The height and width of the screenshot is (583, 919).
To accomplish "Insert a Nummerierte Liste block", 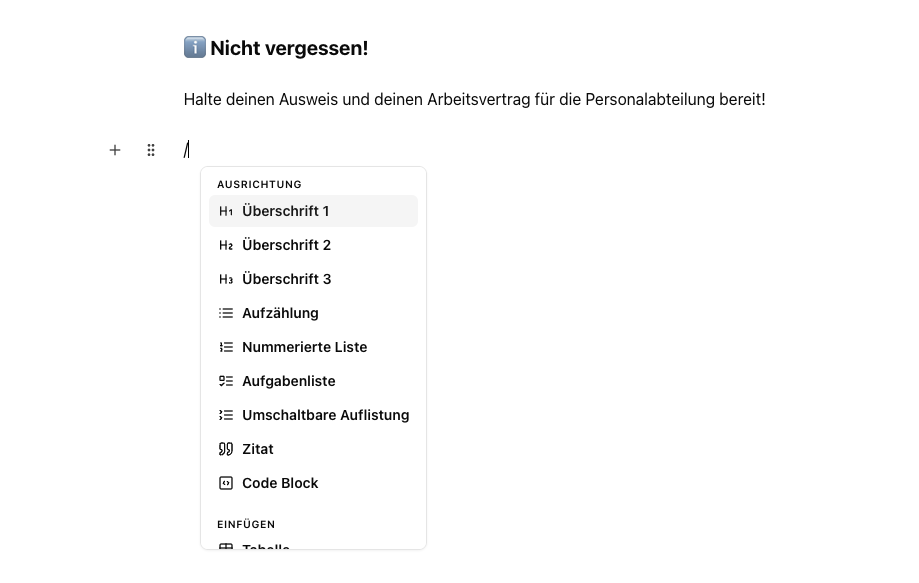I will pos(314,347).
